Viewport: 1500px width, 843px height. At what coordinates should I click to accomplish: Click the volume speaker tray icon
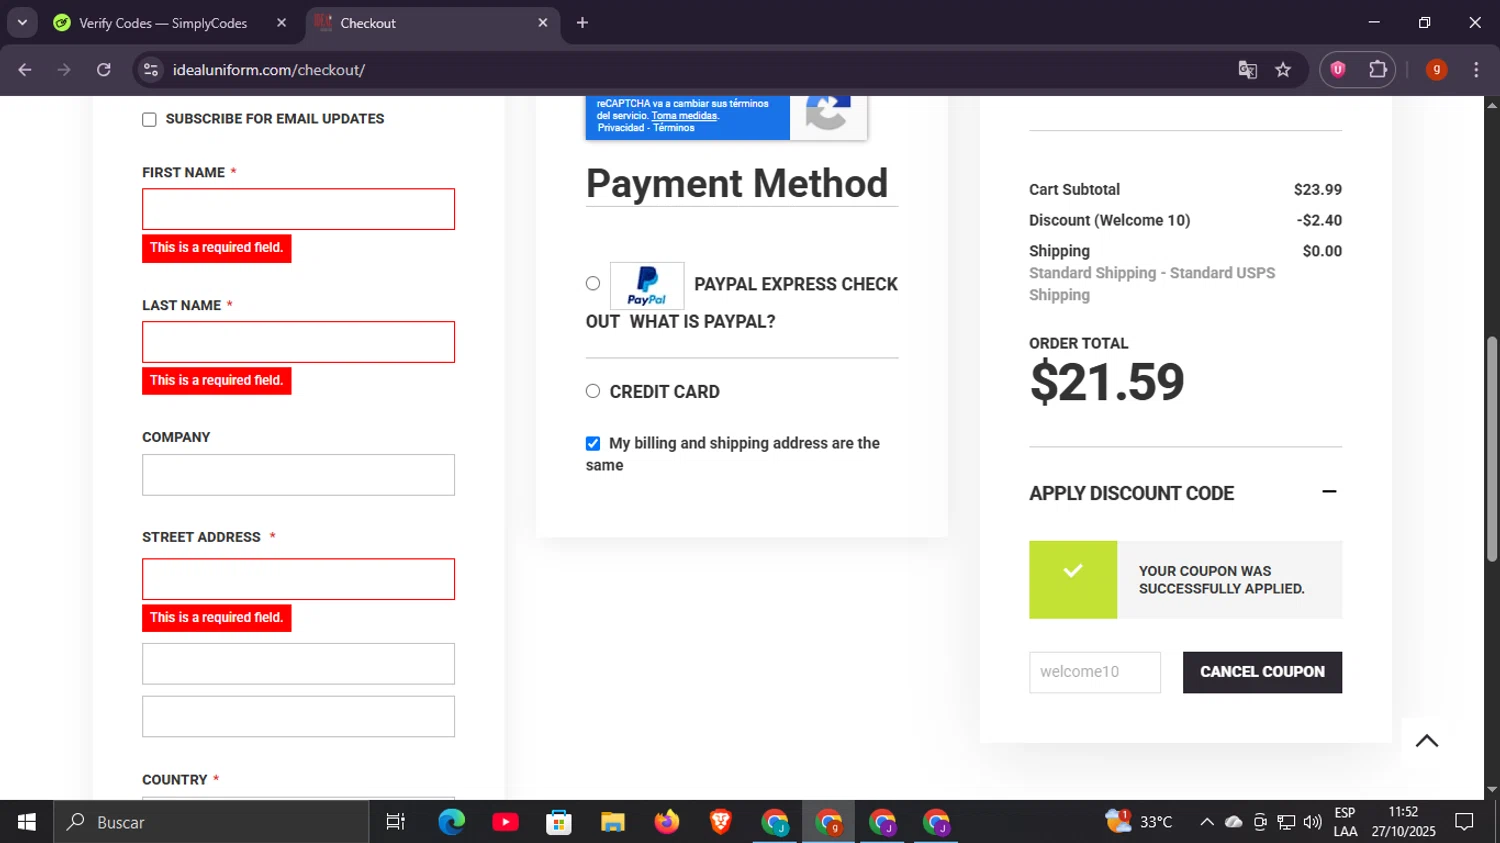pos(1313,822)
